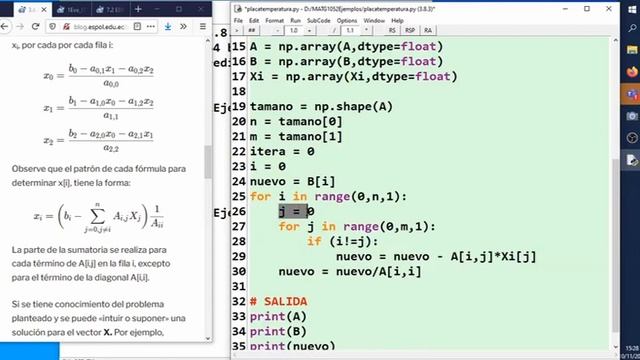The width and height of the screenshot is (640, 360).
Task: Click the '##' comment button in toolbar
Action: 252,30
